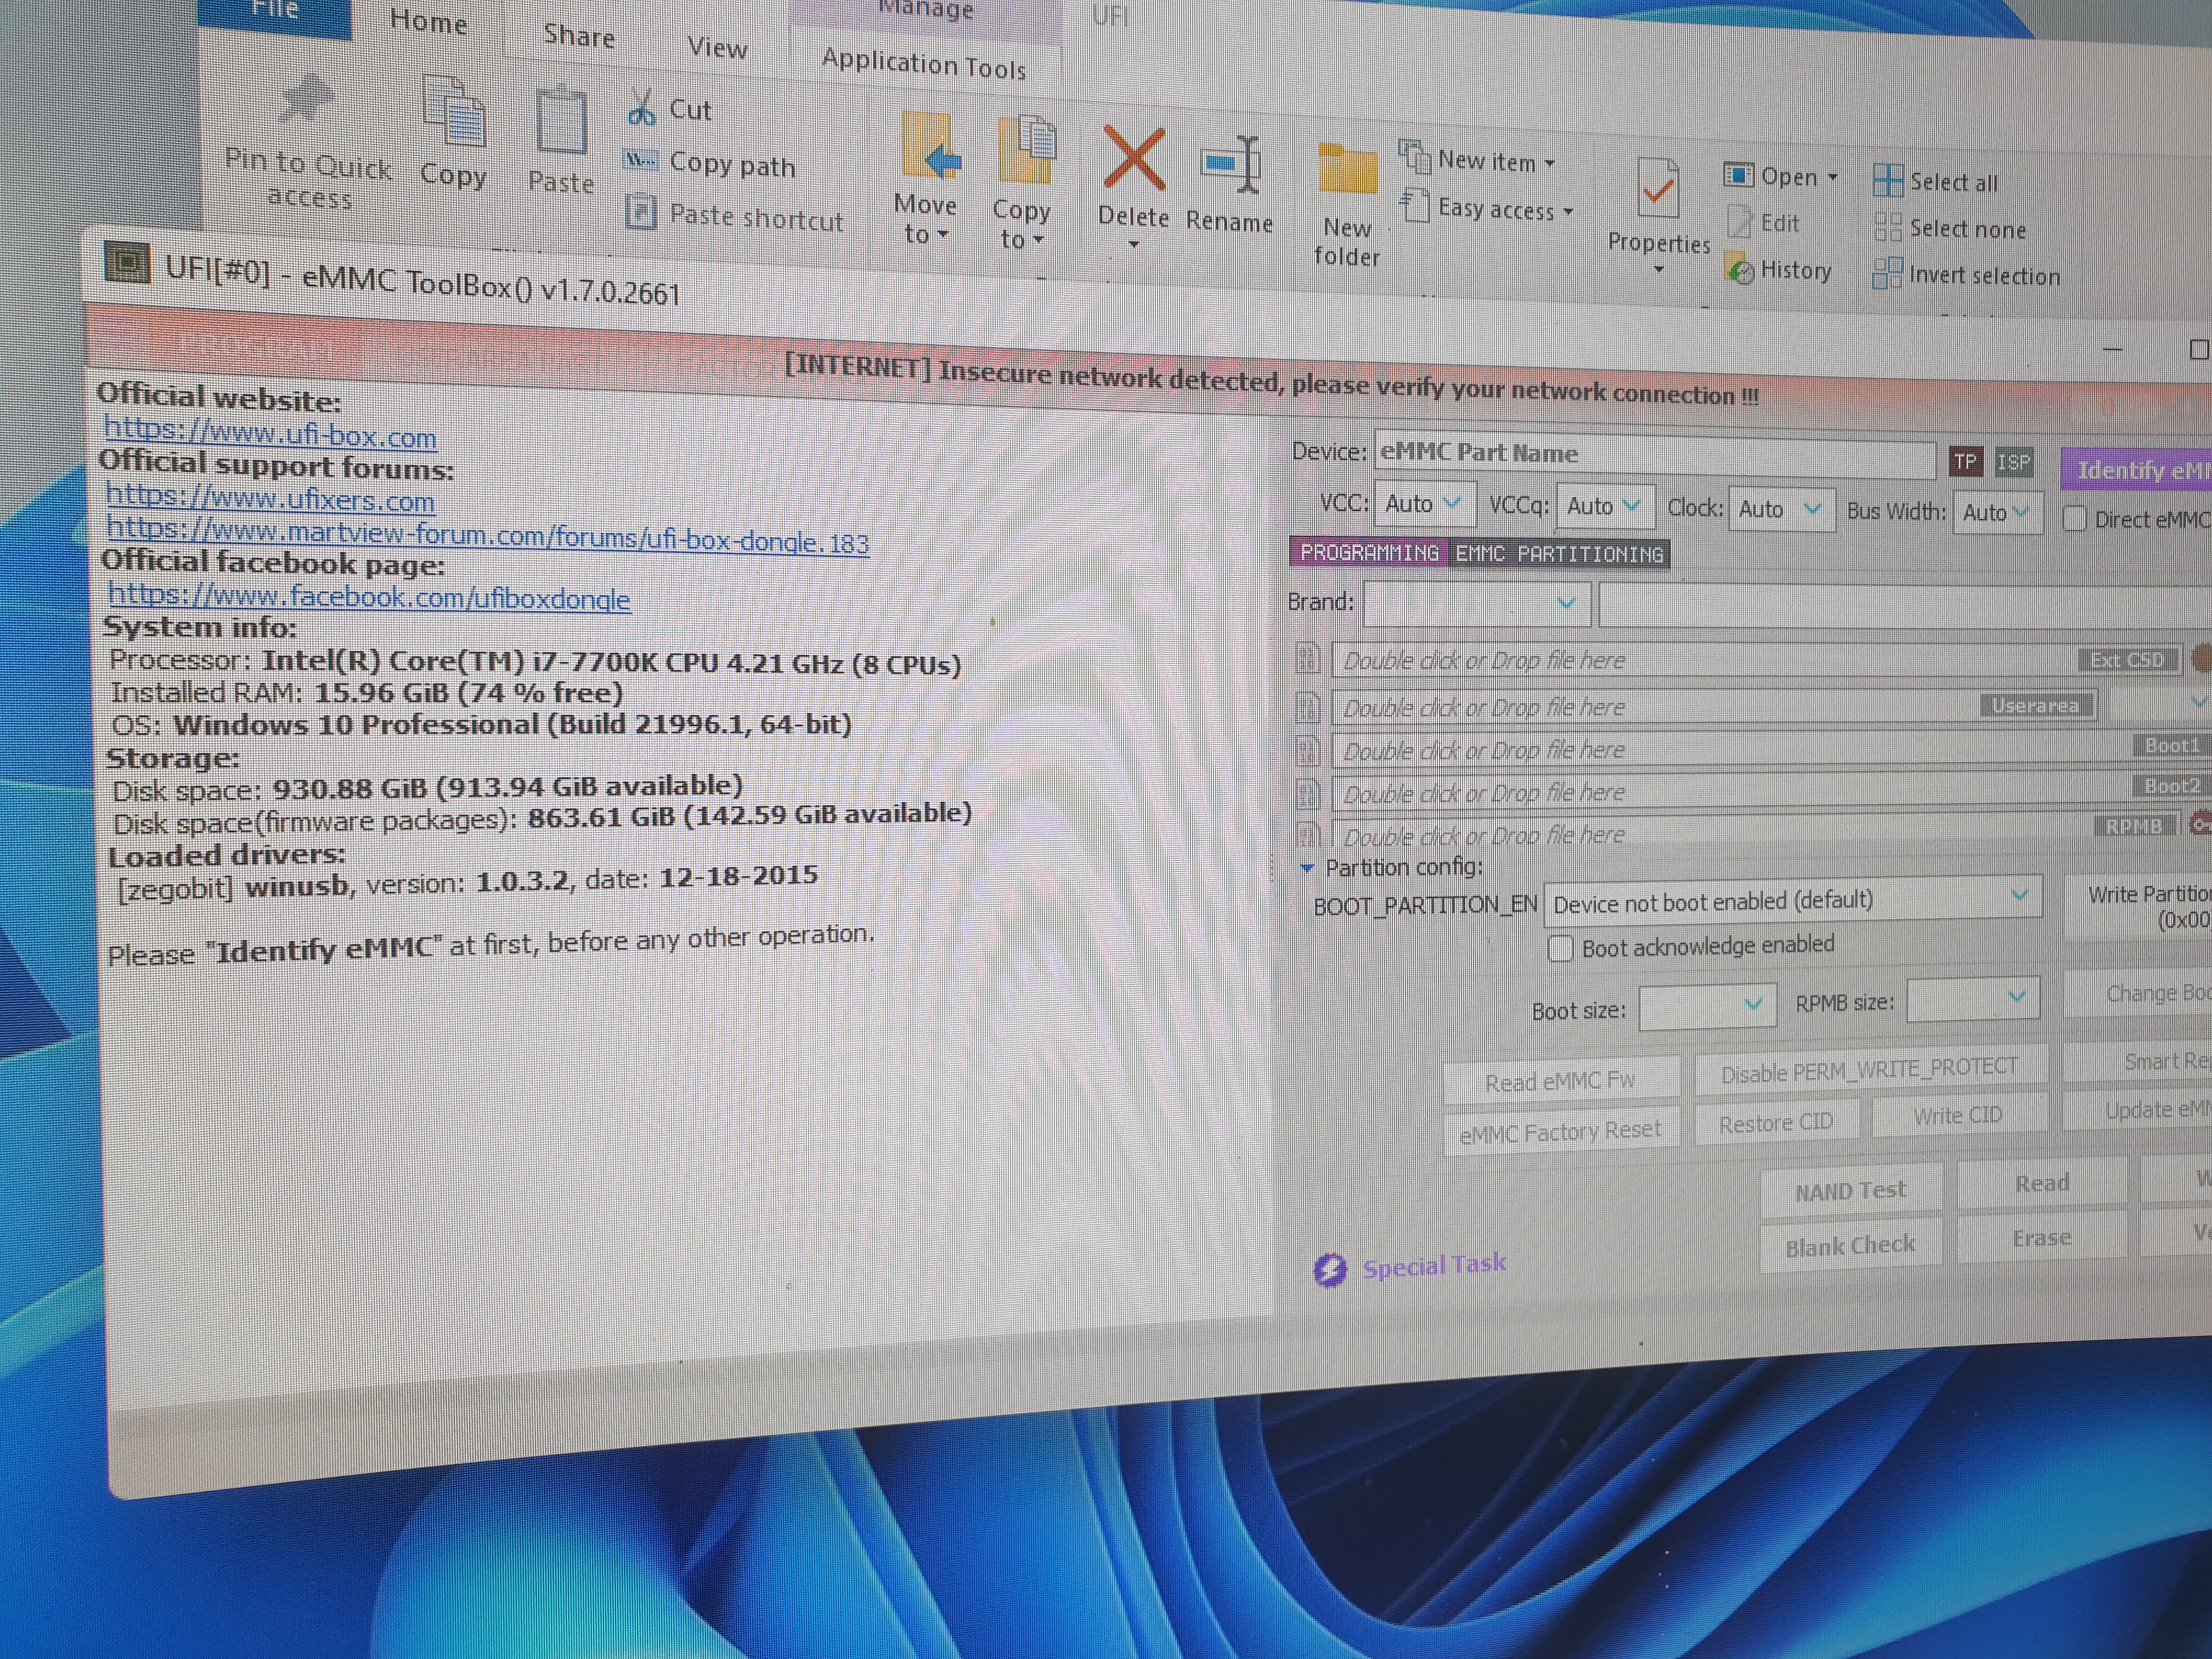Click file icon beside Ext CSD row
The width and height of the screenshot is (2212, 1659).
pyautogui.click(x=1308, y=658)
